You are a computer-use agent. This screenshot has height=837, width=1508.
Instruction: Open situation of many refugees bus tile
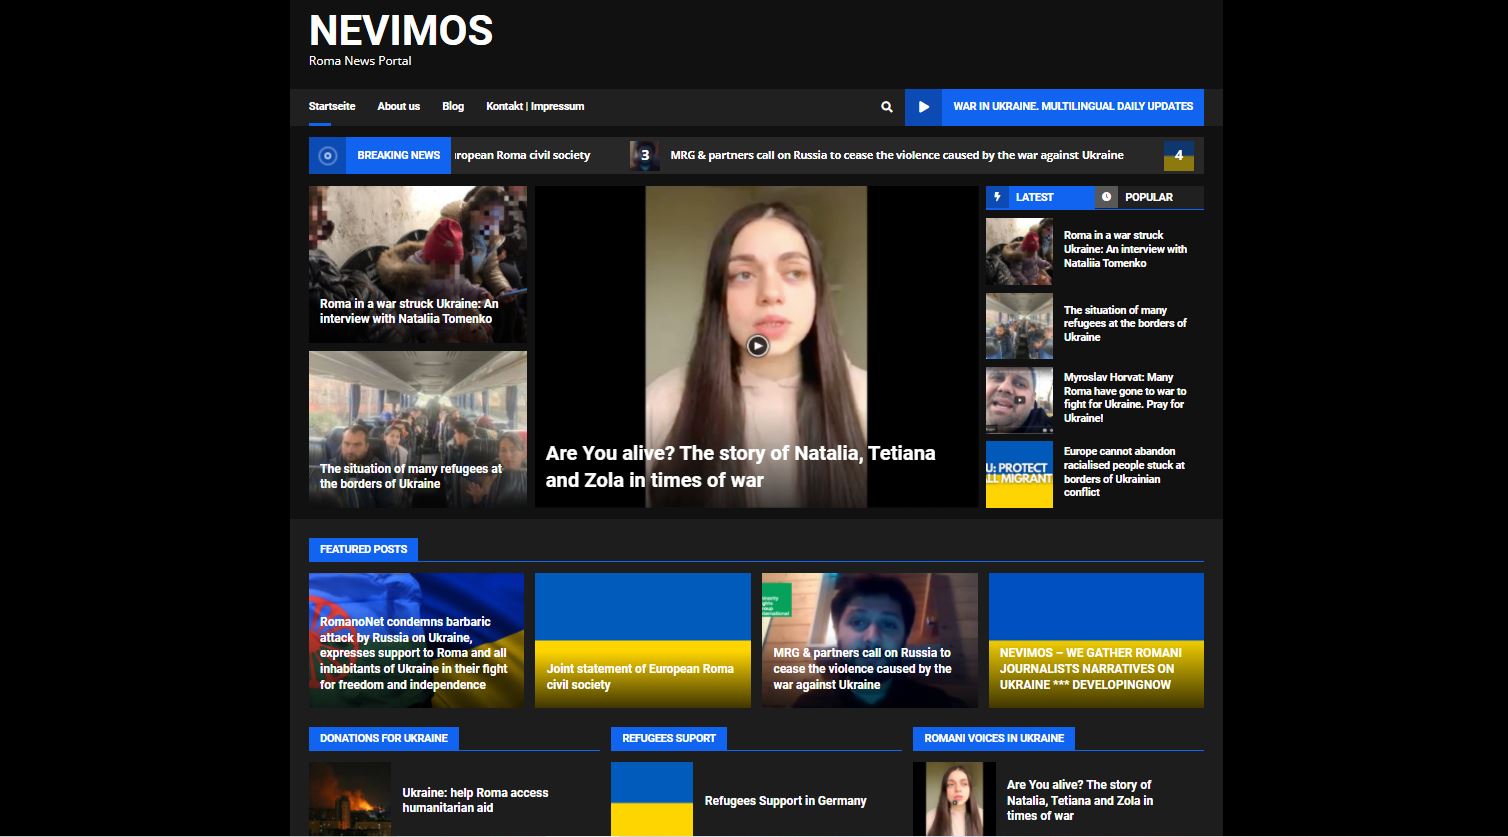click(418, 429)
